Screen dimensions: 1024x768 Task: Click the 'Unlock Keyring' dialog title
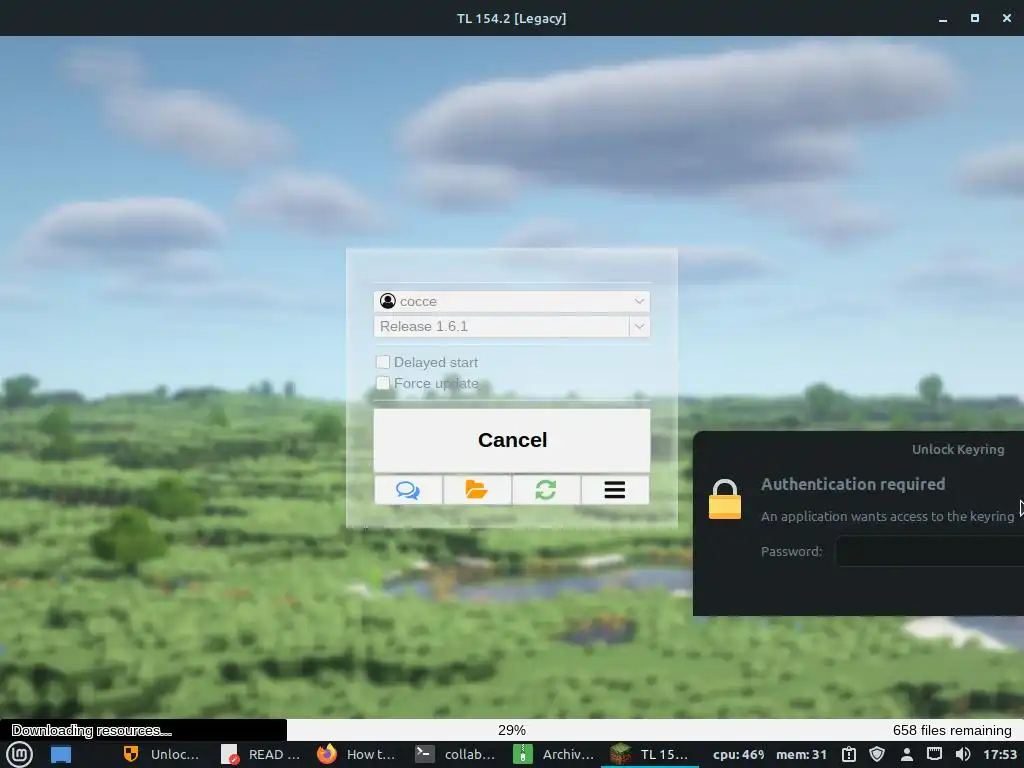(x=958, y=449)
